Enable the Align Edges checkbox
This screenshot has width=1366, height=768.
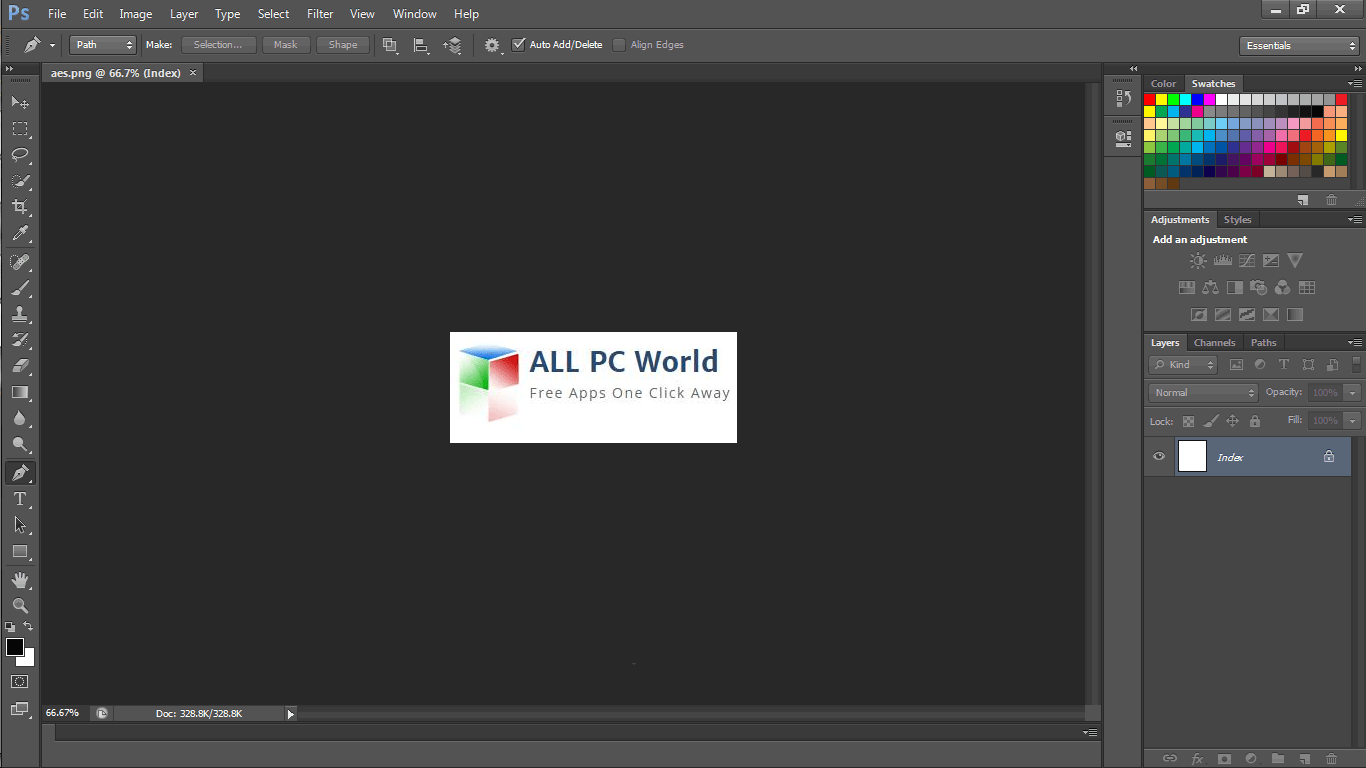pos(619,44)
